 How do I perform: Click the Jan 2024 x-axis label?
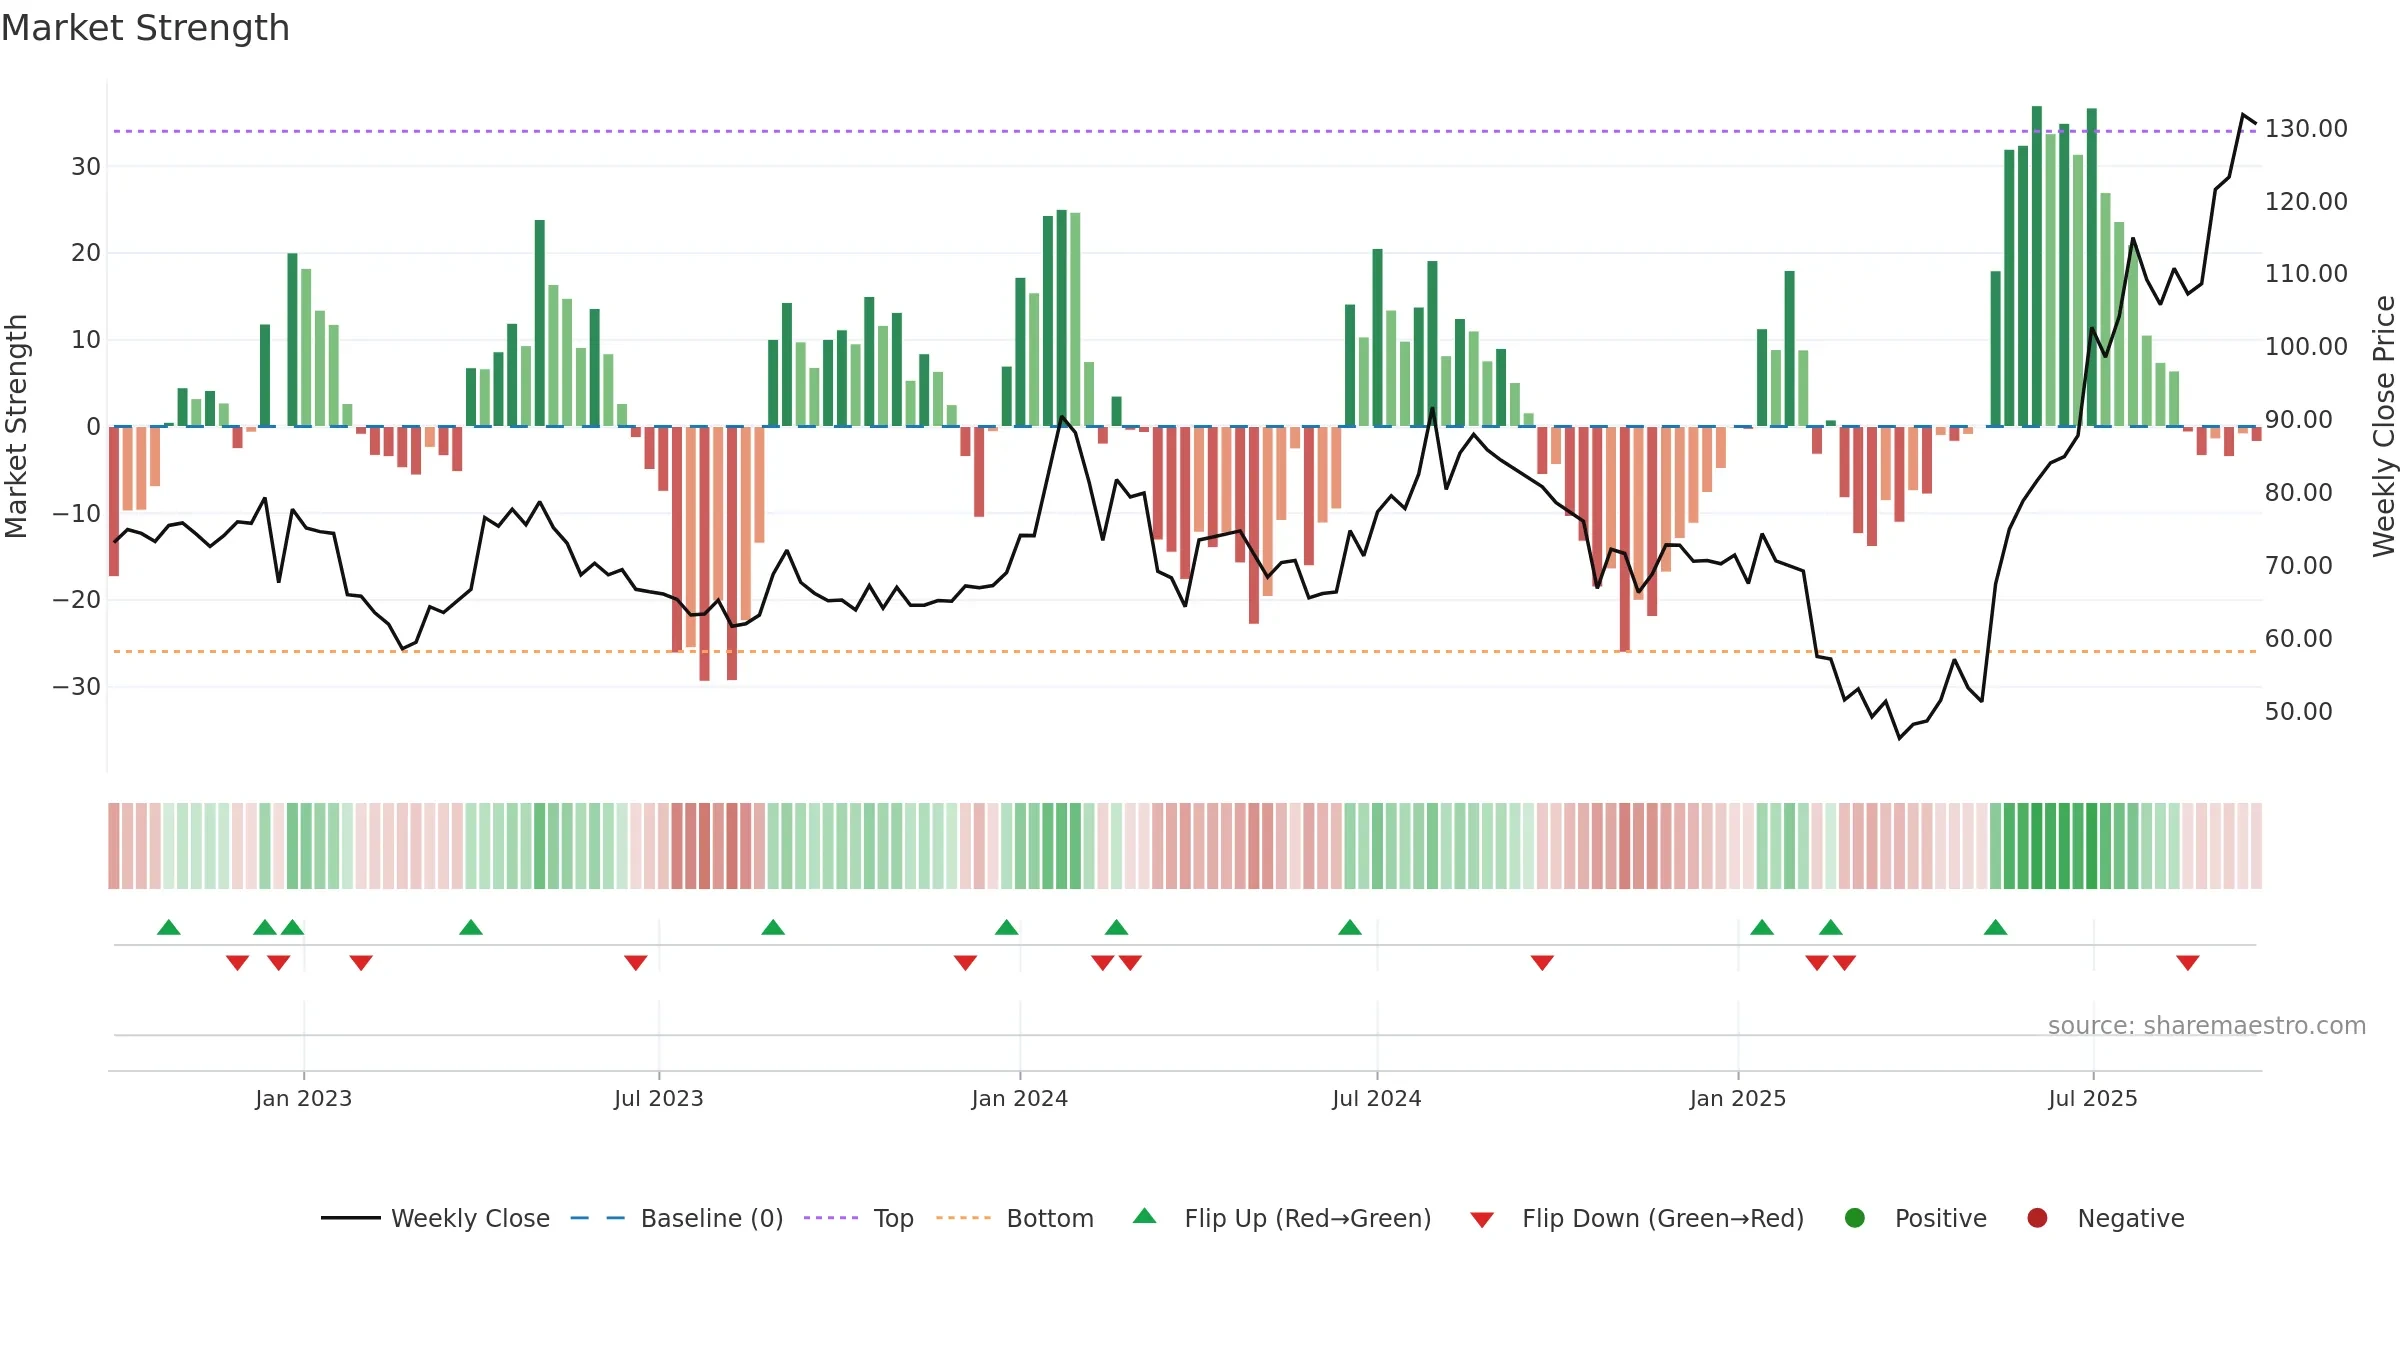(1020, 1098)
